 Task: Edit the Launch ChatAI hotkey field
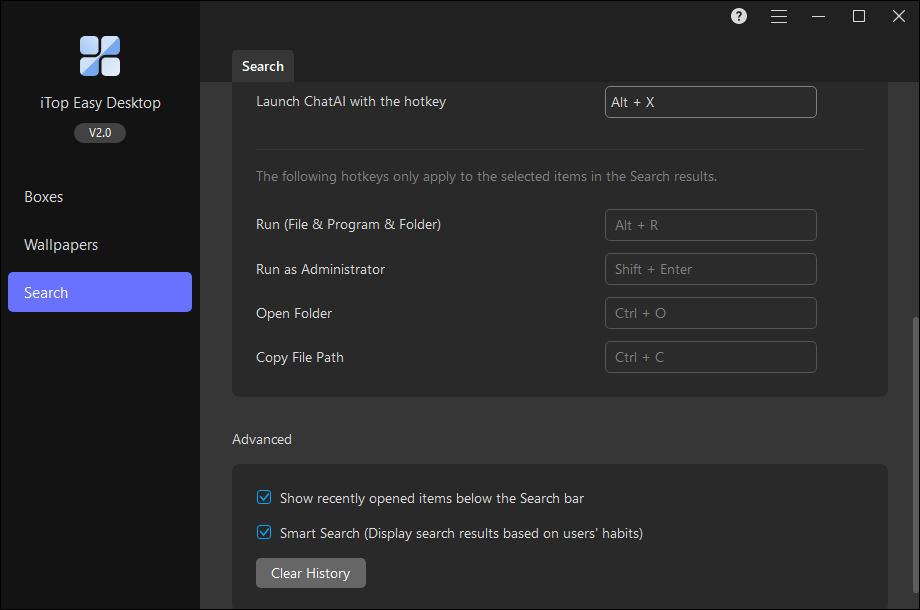710,102
